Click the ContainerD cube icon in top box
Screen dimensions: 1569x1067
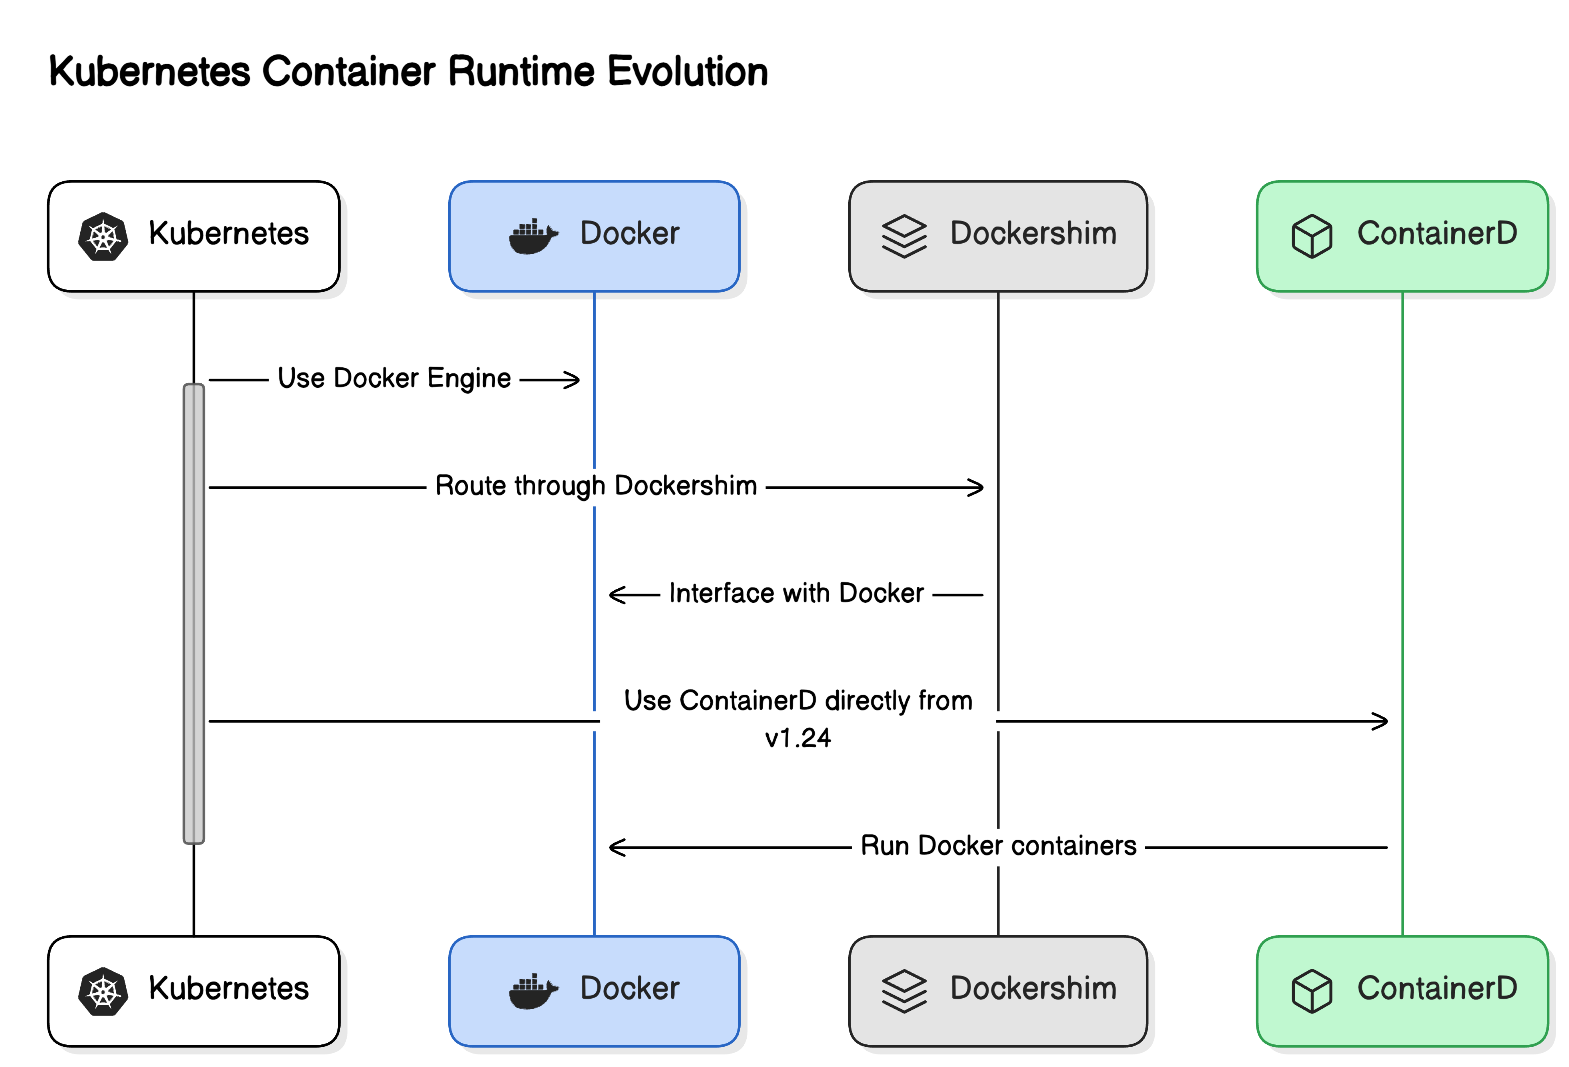point(1311,237)
